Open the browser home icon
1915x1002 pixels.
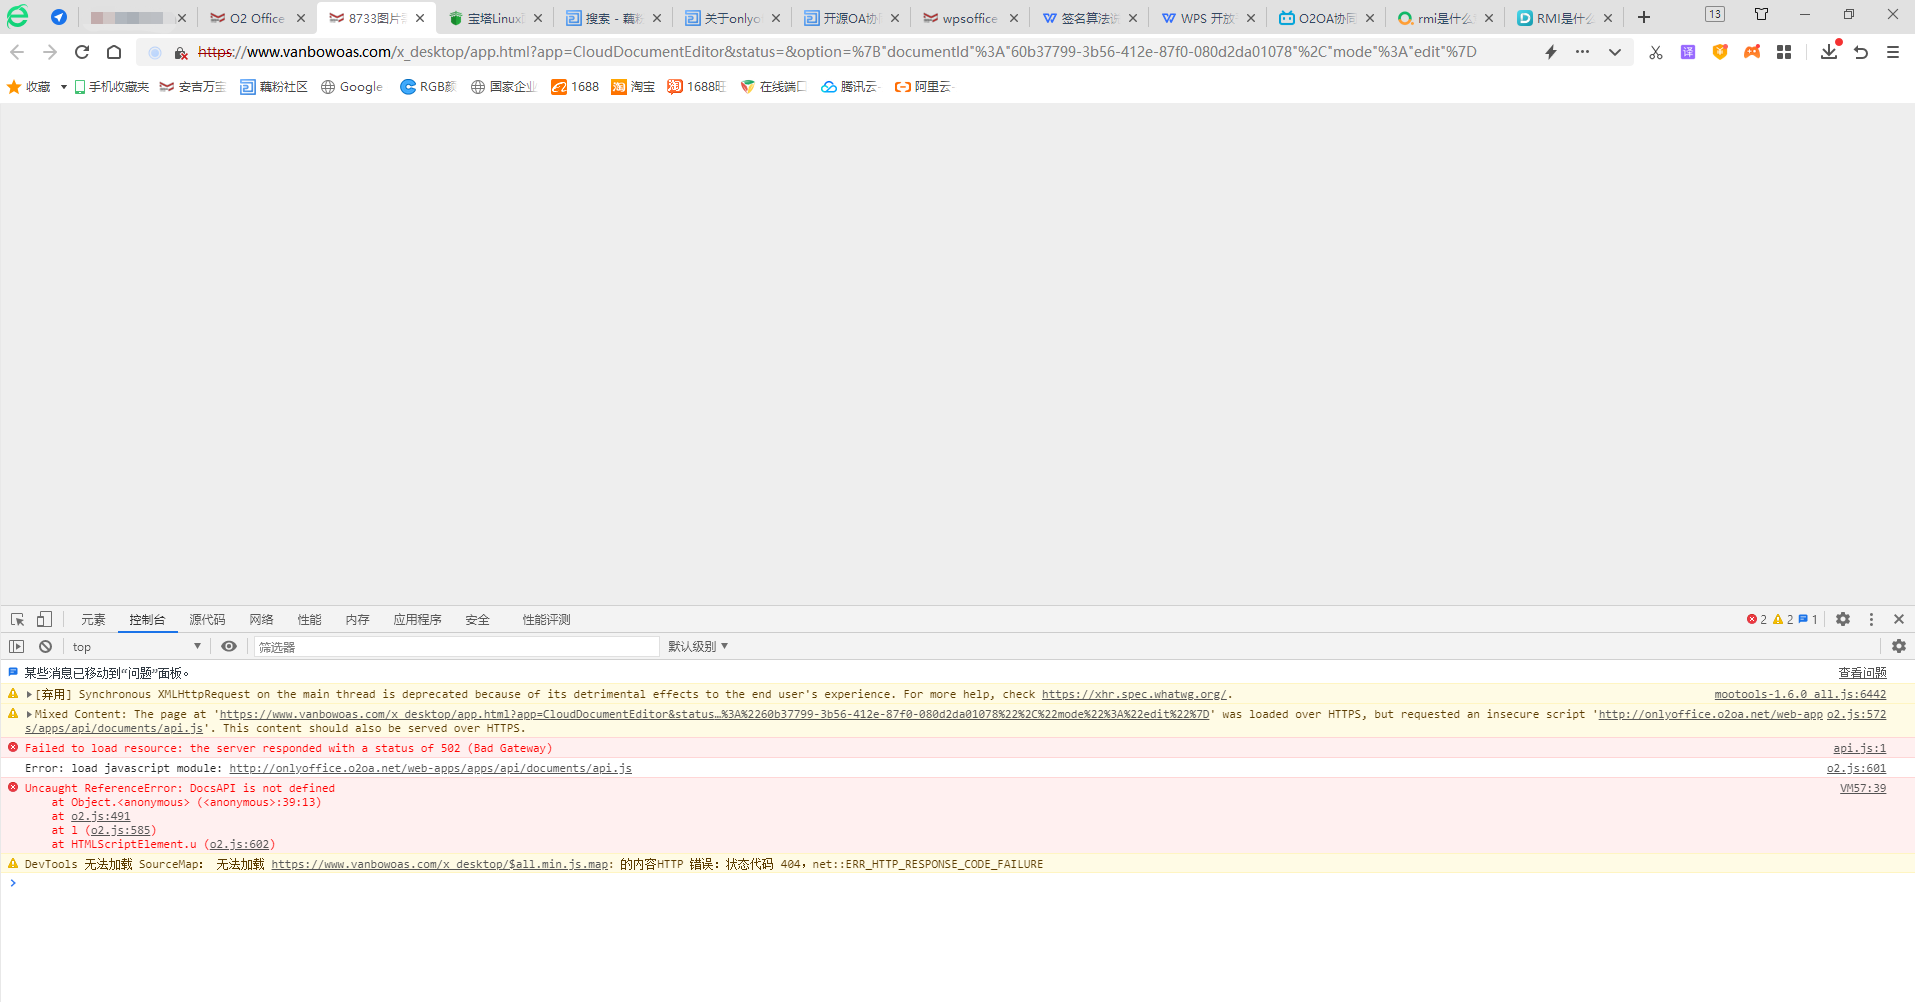pyautogui.click(x=114, y=52)
